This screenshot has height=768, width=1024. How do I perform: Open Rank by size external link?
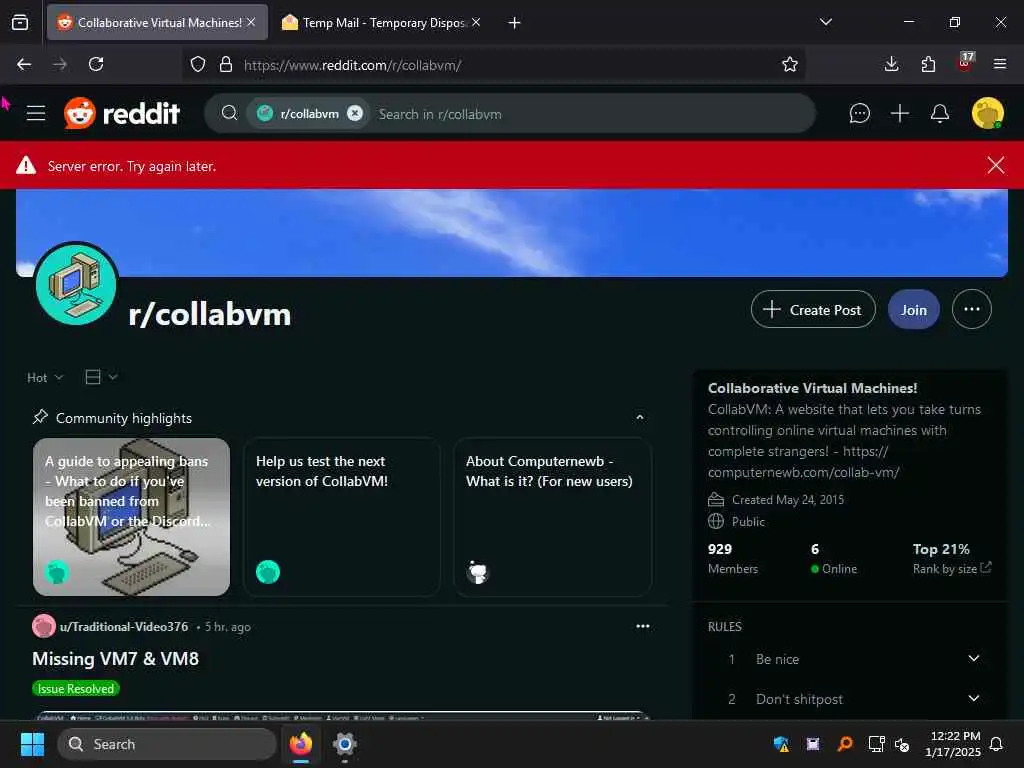tap(952, 568)
